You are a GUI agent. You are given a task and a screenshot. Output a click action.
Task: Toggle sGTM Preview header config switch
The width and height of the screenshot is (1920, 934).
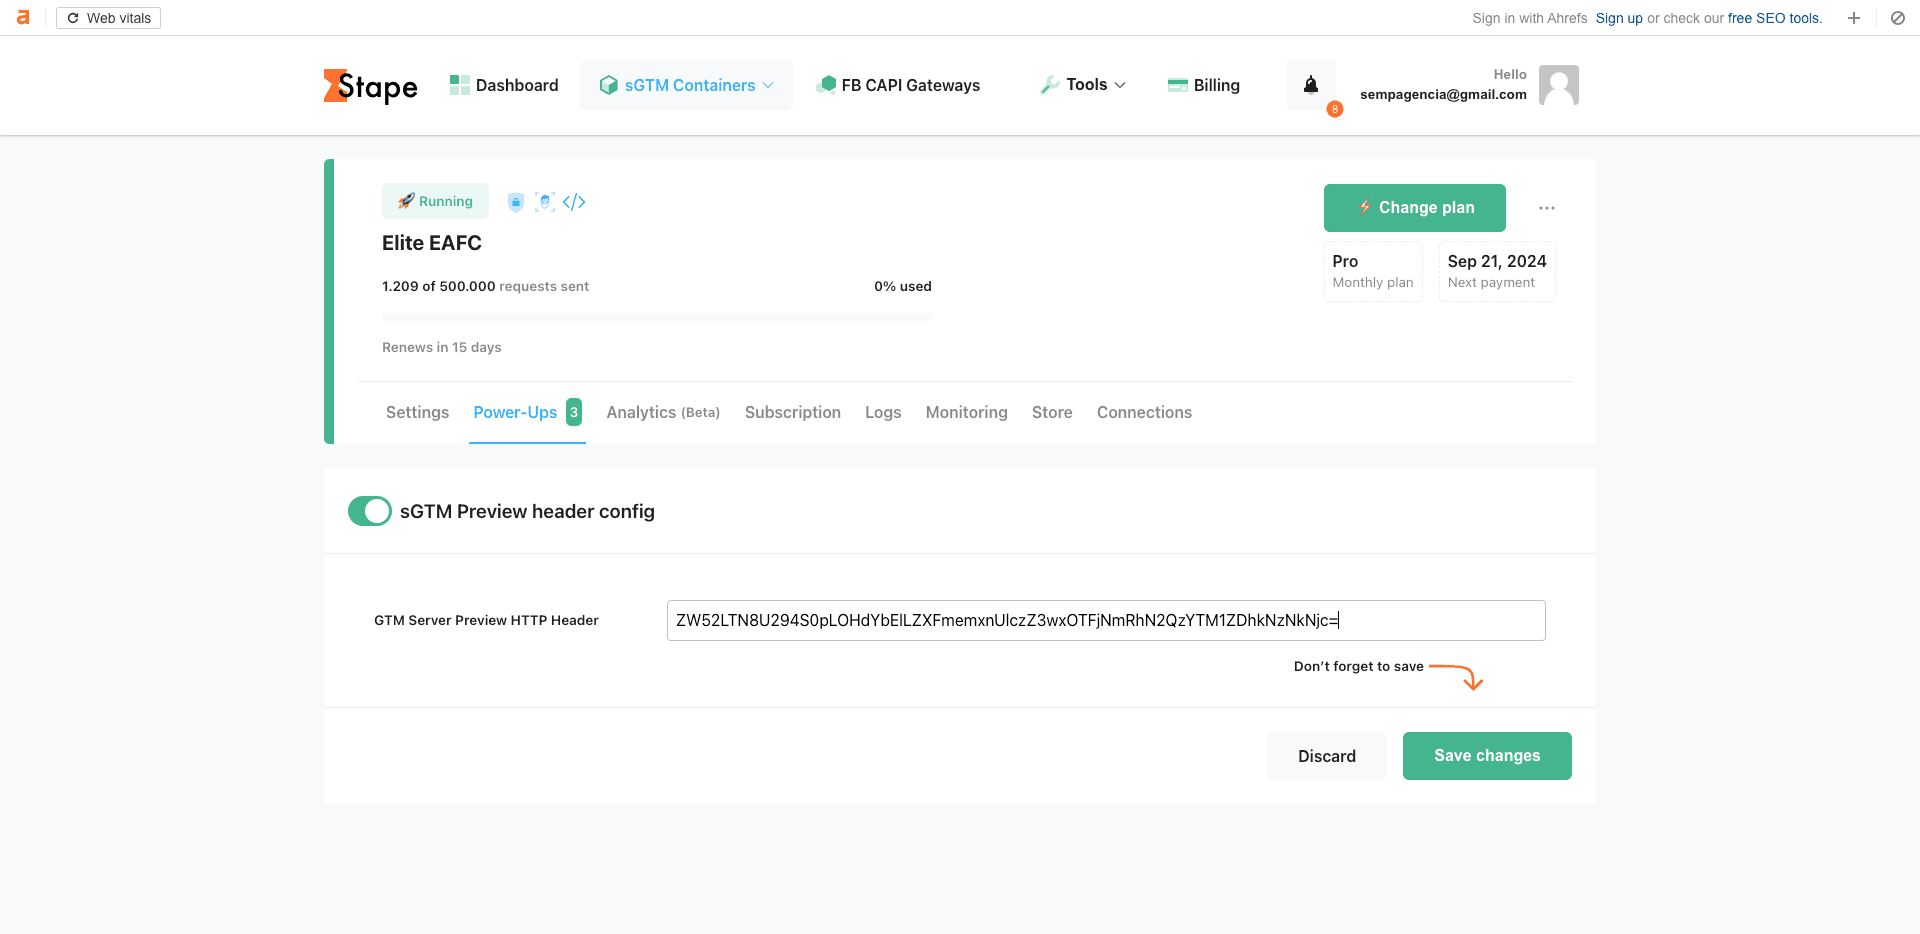(370, 511)
